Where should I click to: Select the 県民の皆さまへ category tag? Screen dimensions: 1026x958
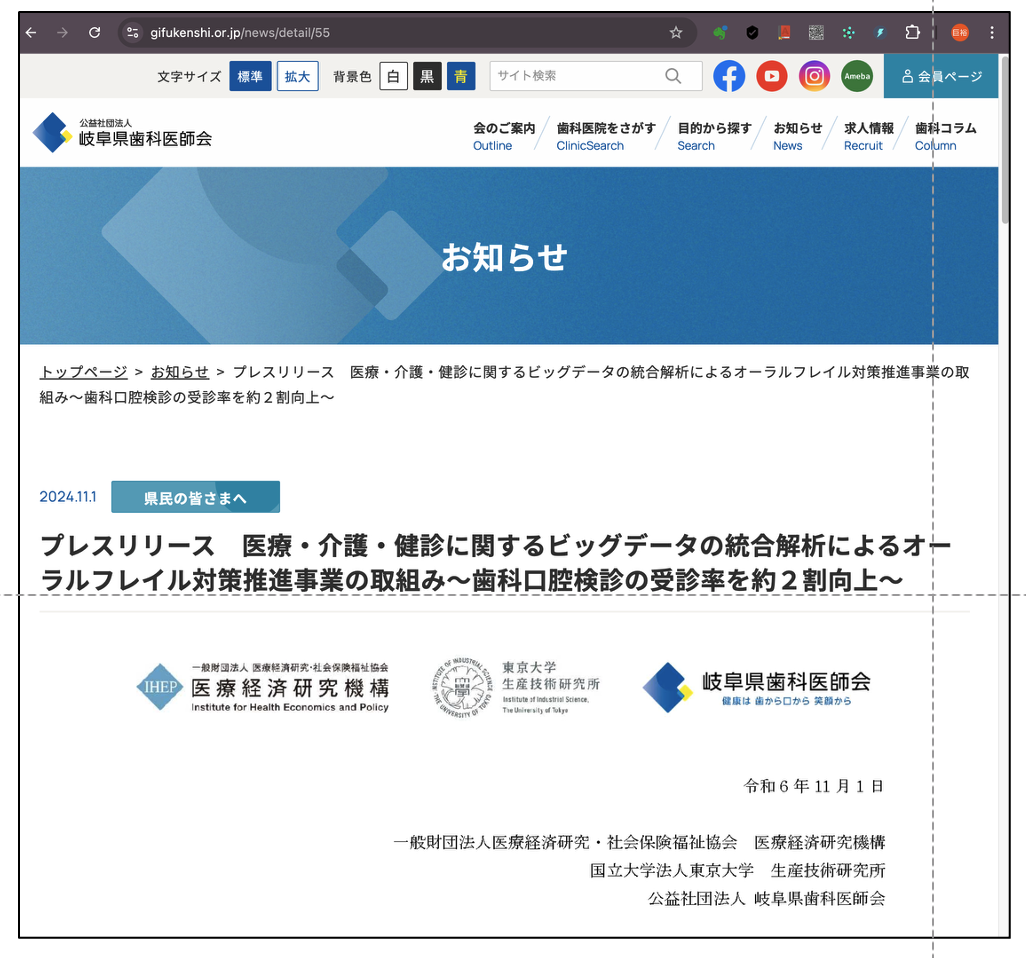click(195, 497)
